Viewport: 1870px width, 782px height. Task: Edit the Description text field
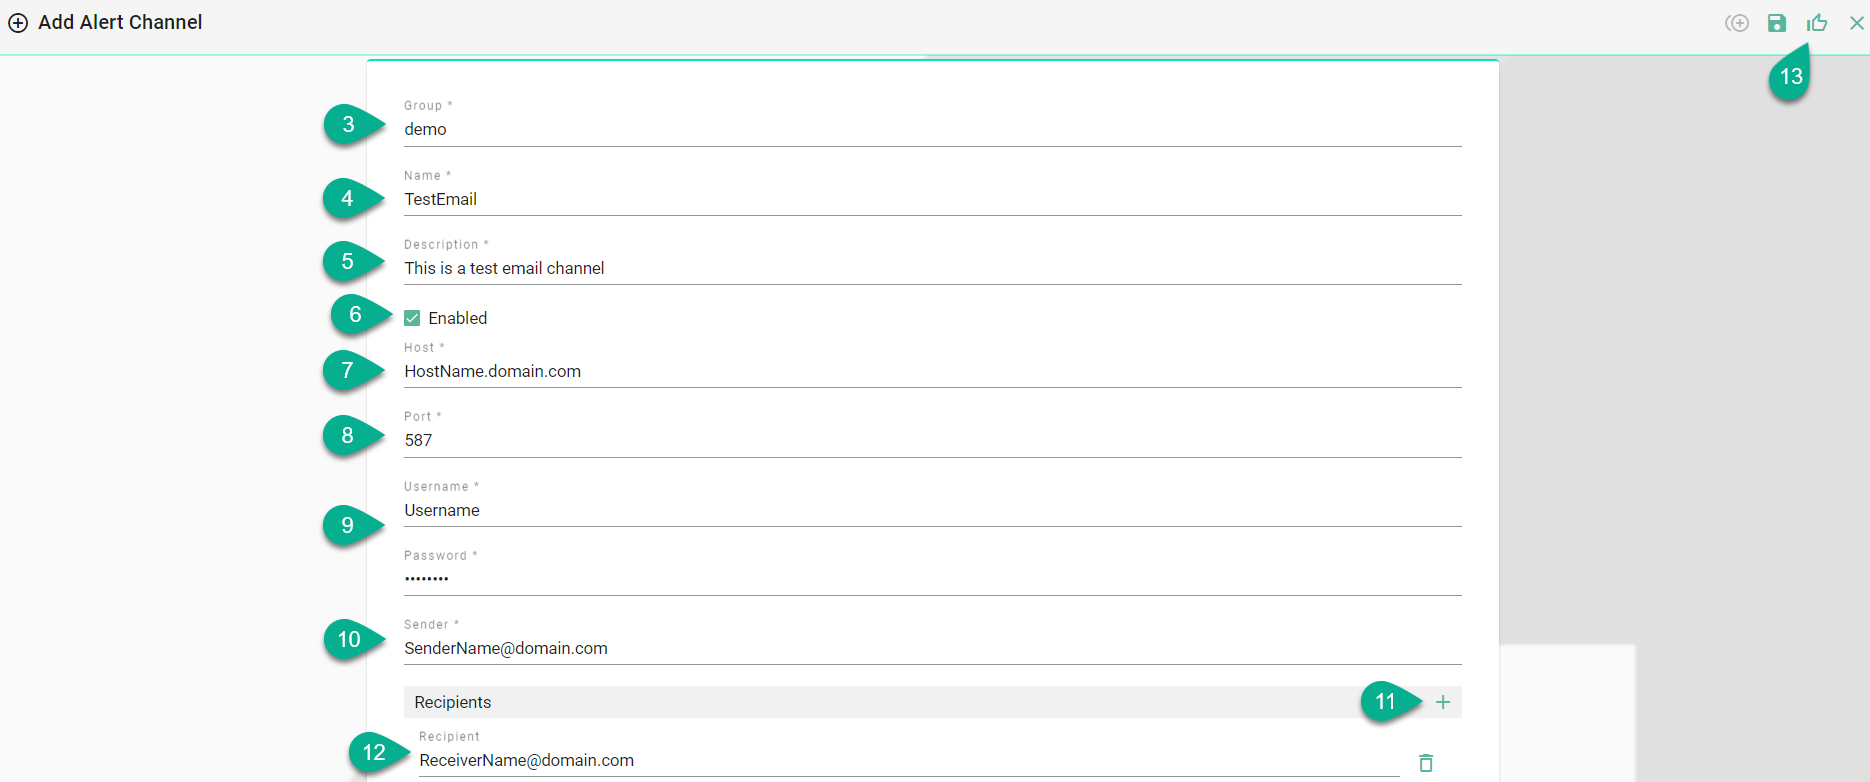(x=931, y=269)
